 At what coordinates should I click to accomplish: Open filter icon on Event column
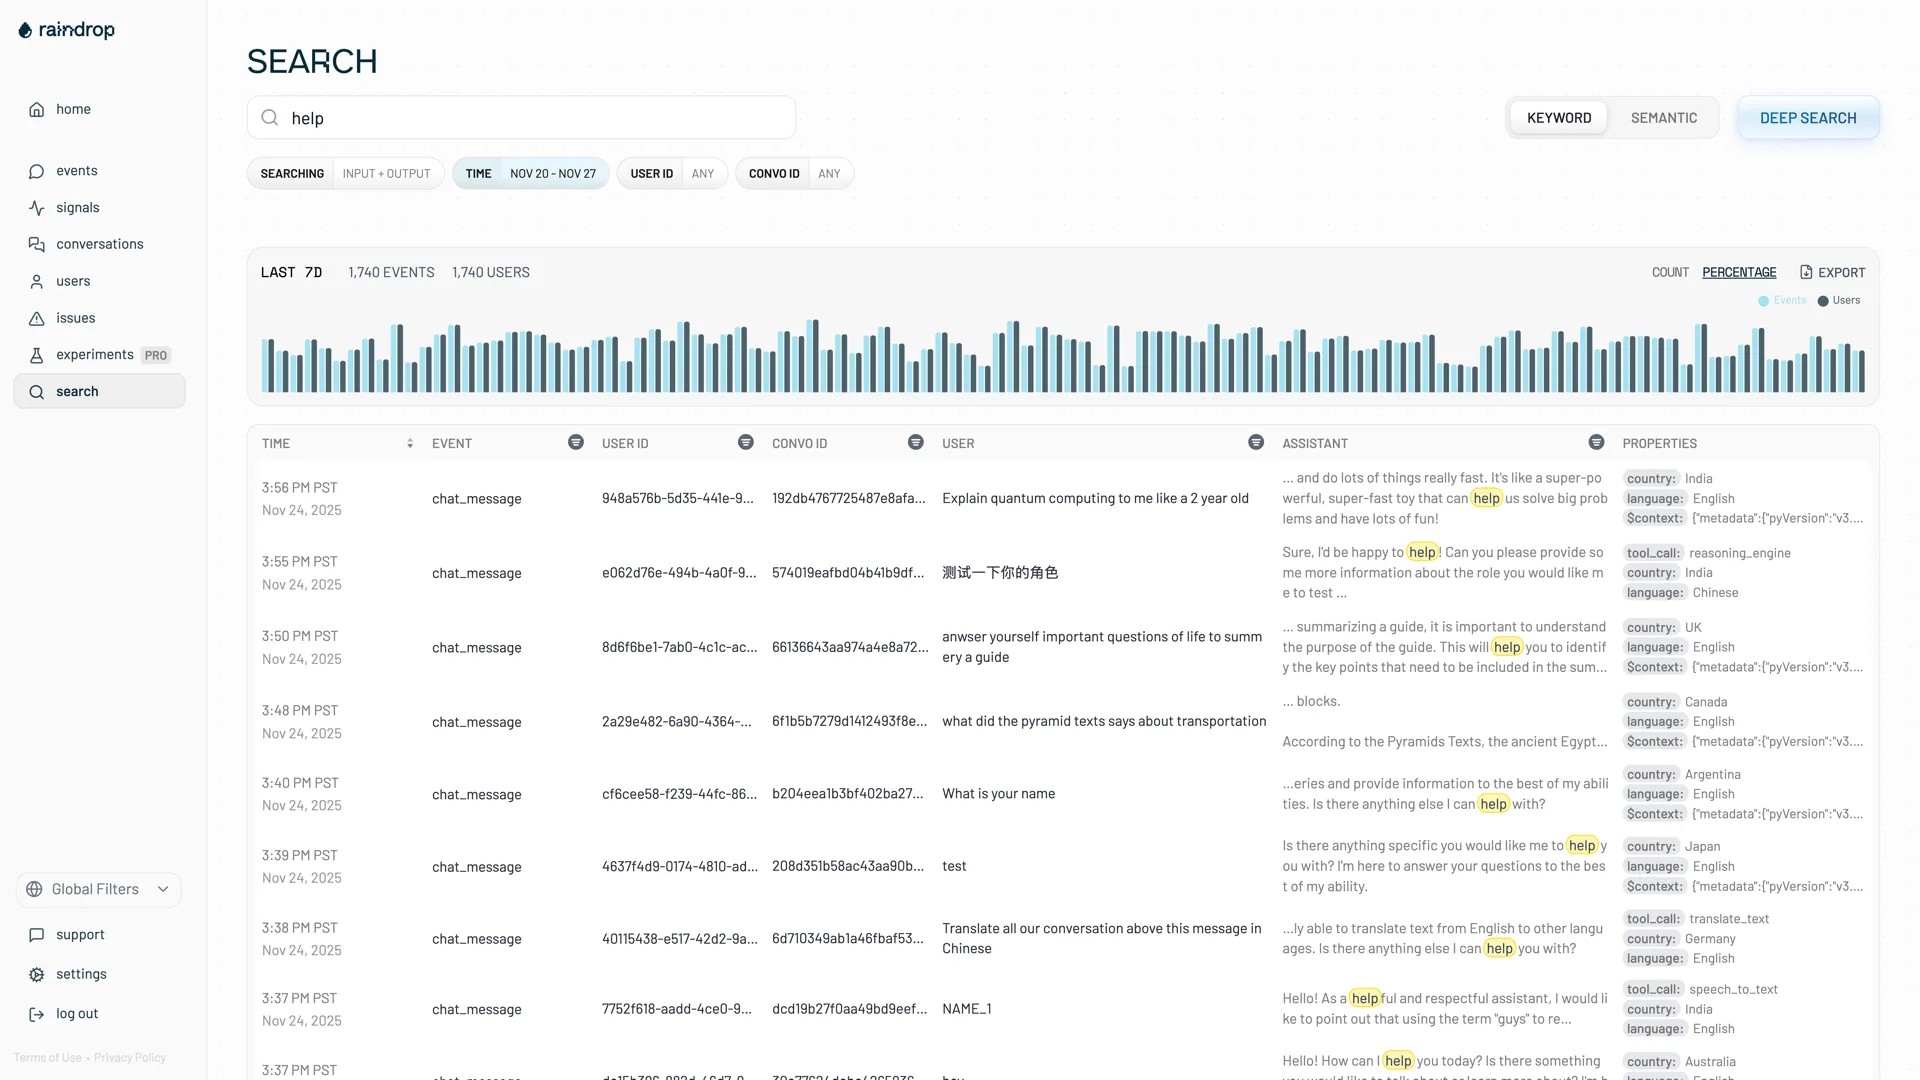(576, 443)
